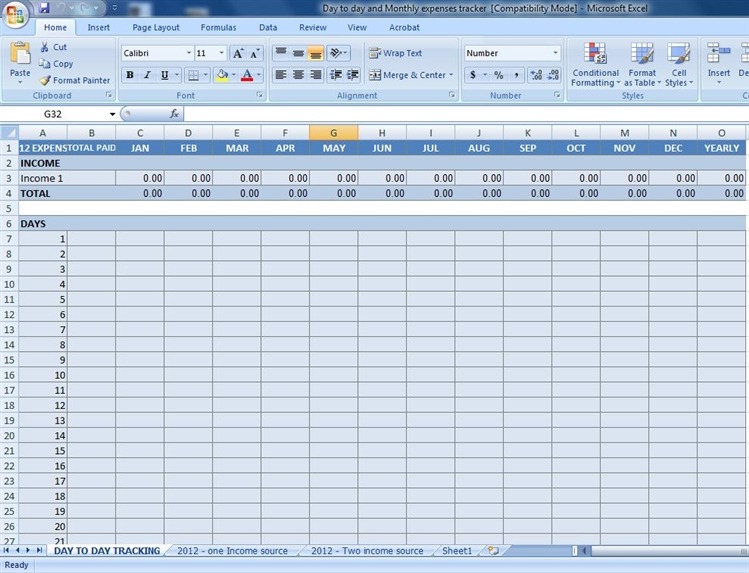Save the workbook with Quick Access Save

(44, 8)
